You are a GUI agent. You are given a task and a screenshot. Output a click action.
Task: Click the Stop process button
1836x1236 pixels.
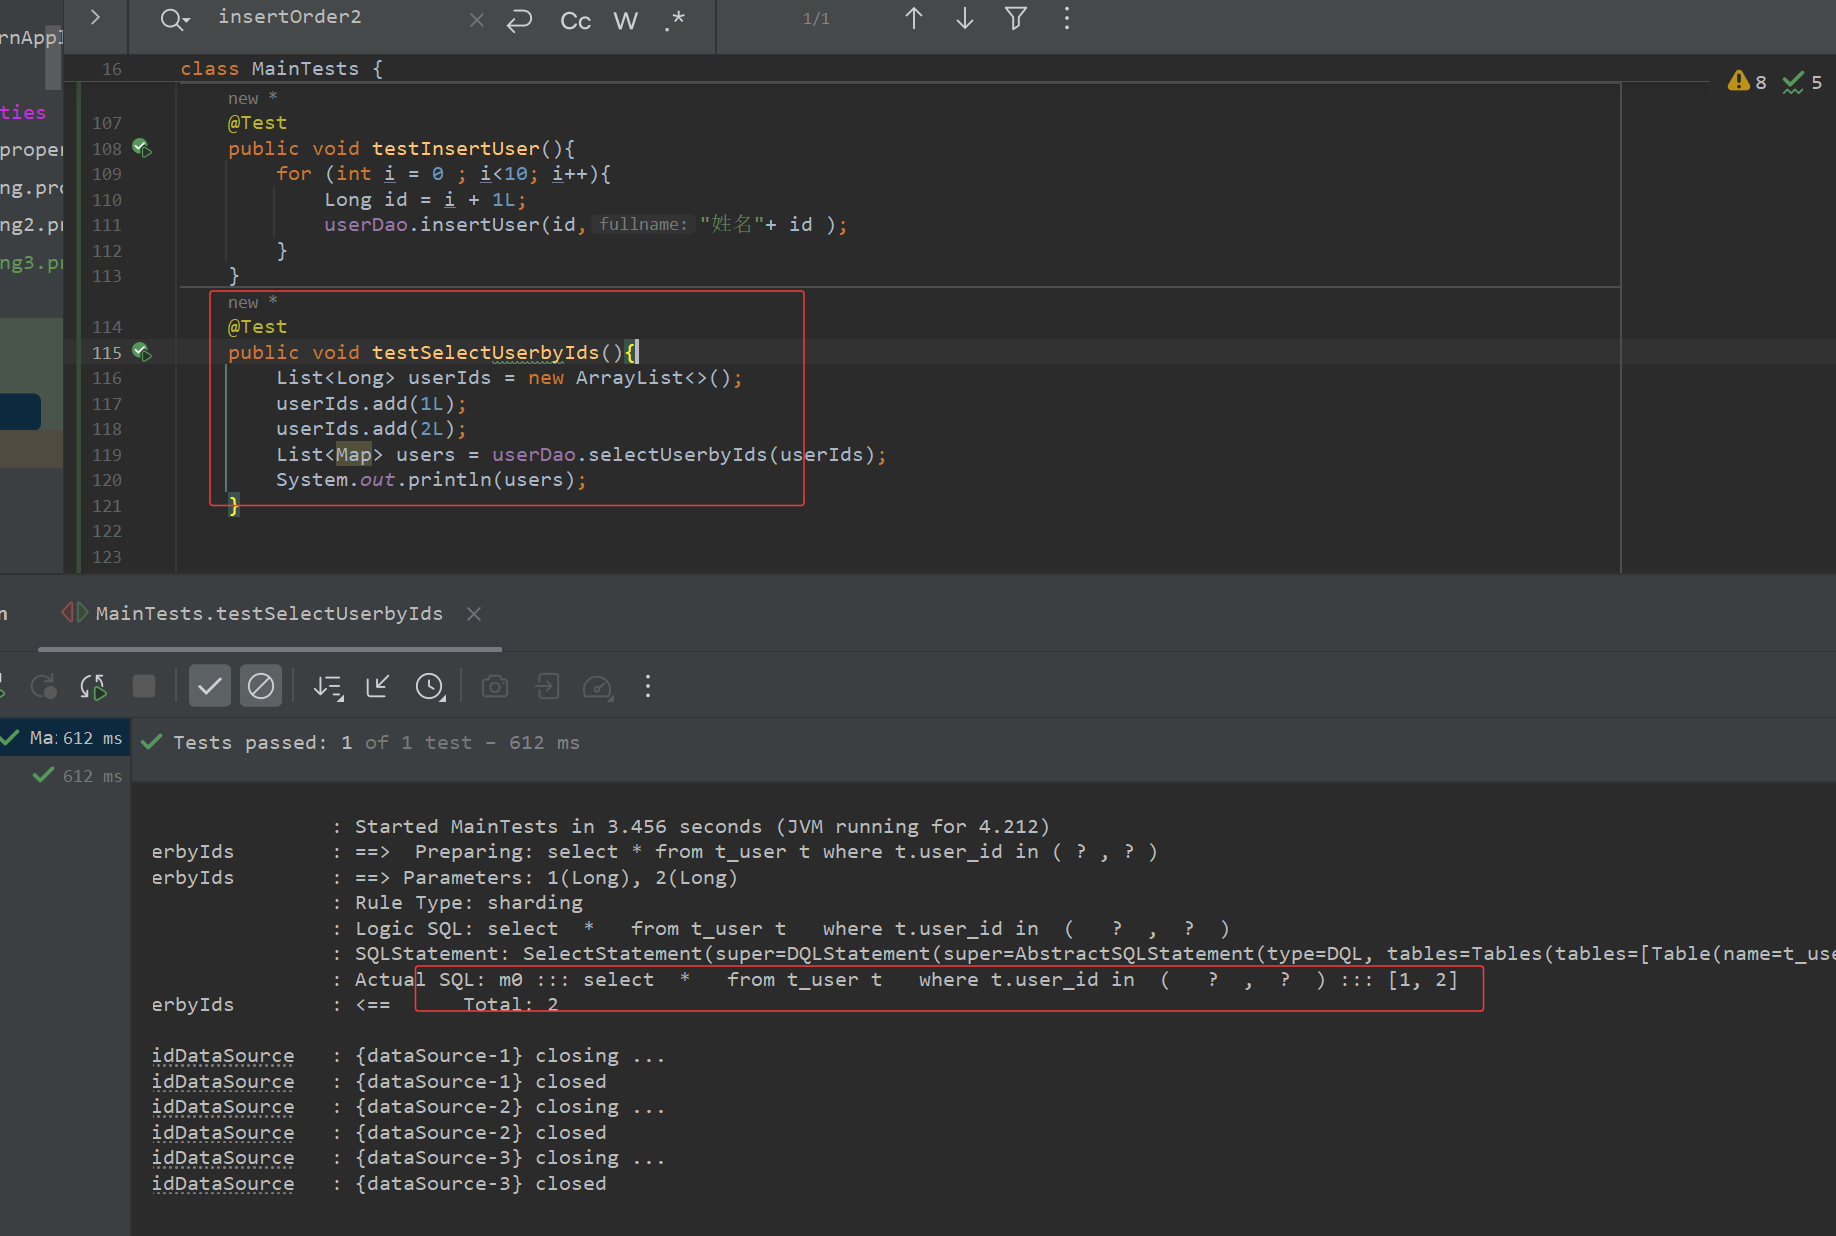(144, 686)
